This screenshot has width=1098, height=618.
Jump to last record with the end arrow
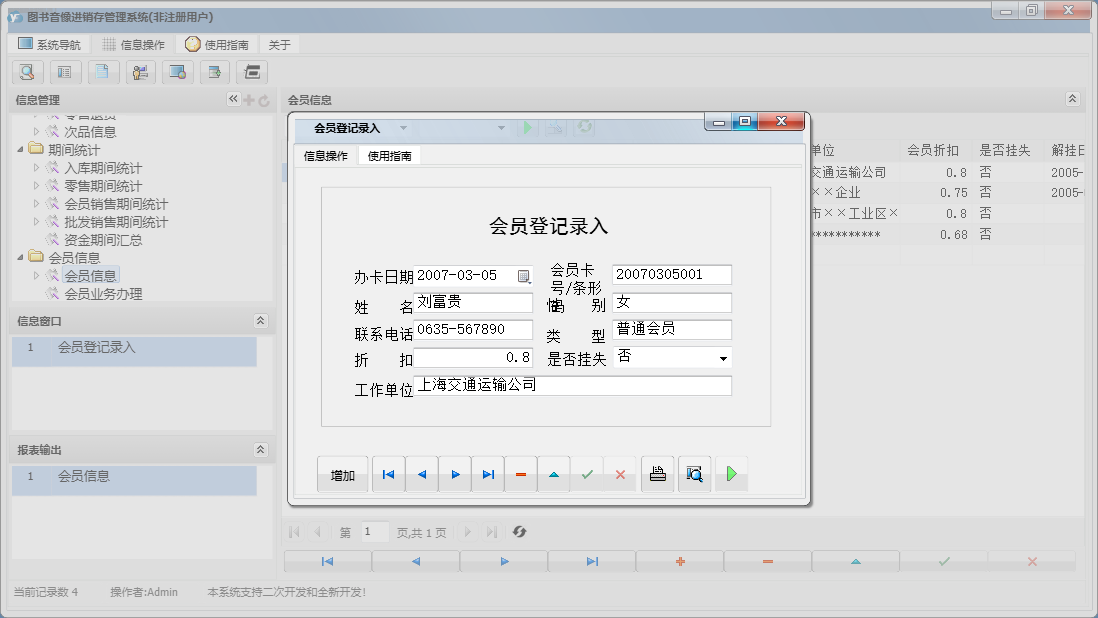(488, 473)
